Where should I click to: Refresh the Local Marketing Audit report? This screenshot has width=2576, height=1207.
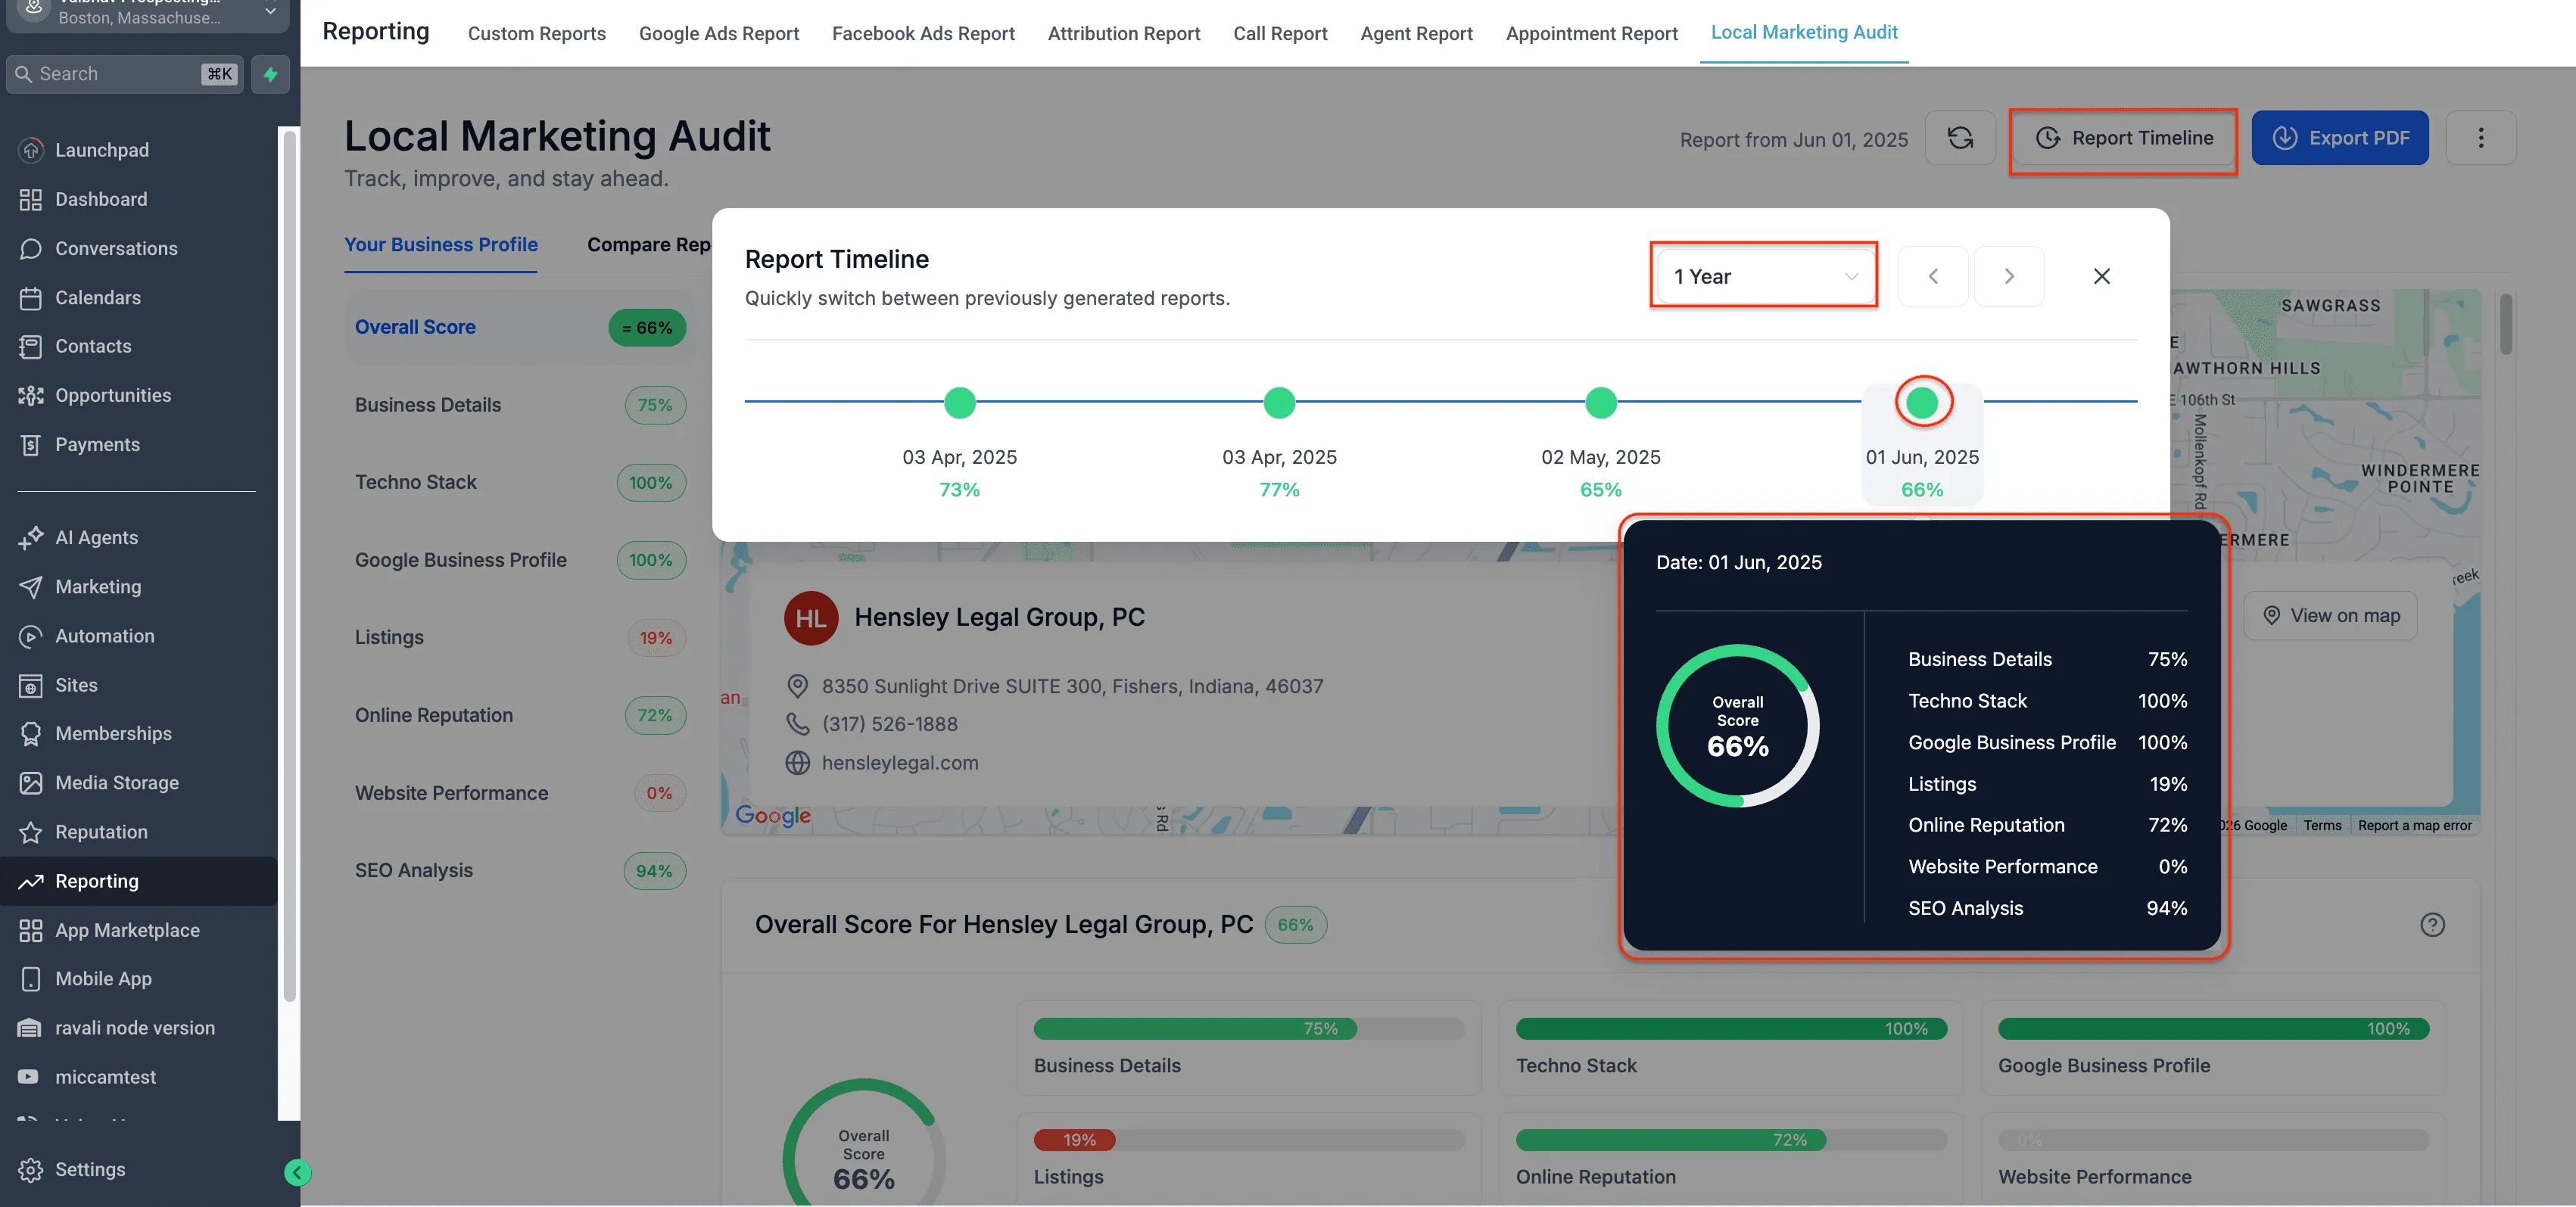pyautogui.click(x=1960, y=139)
